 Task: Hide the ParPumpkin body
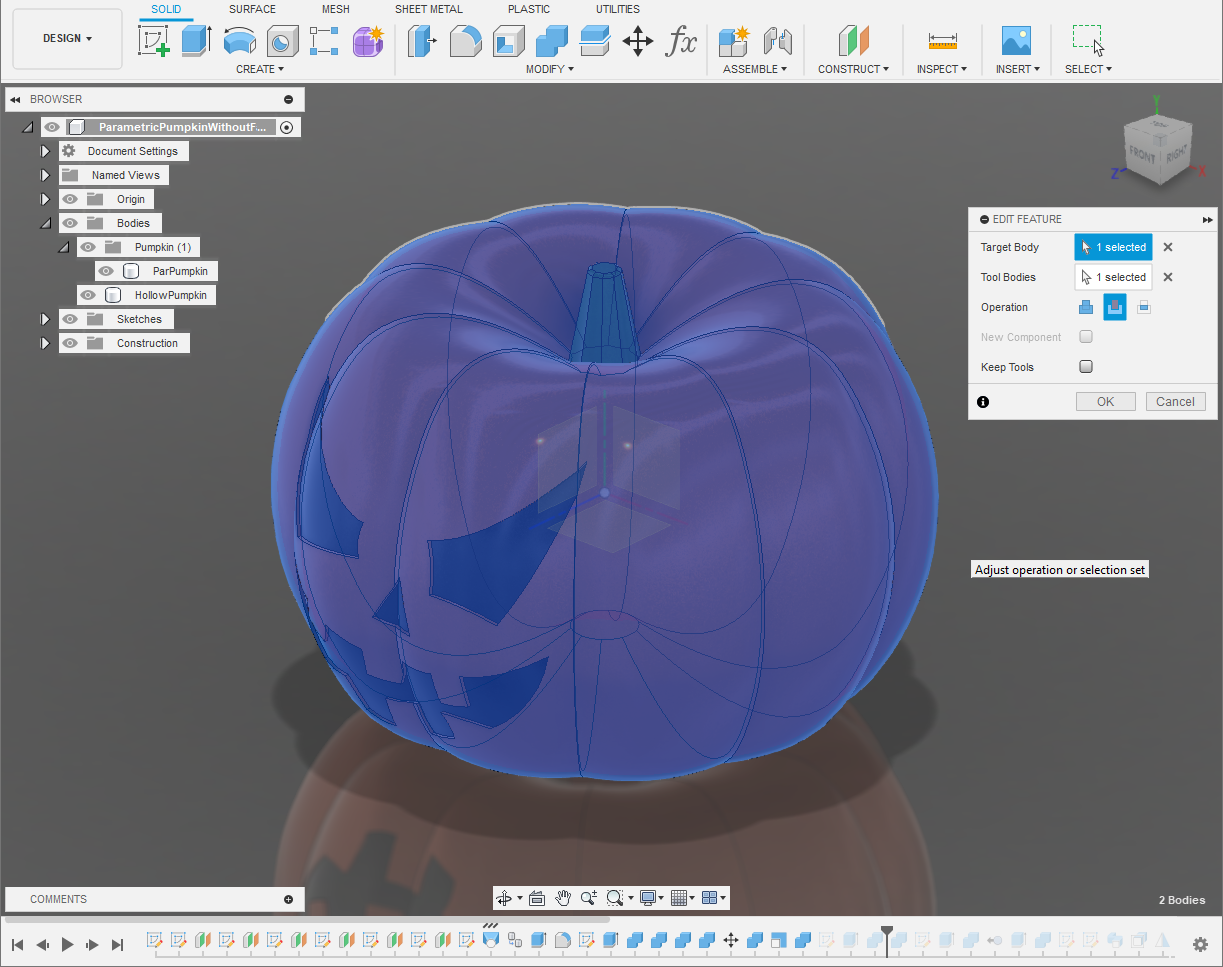pyautogui.click(x=106, y=271)
